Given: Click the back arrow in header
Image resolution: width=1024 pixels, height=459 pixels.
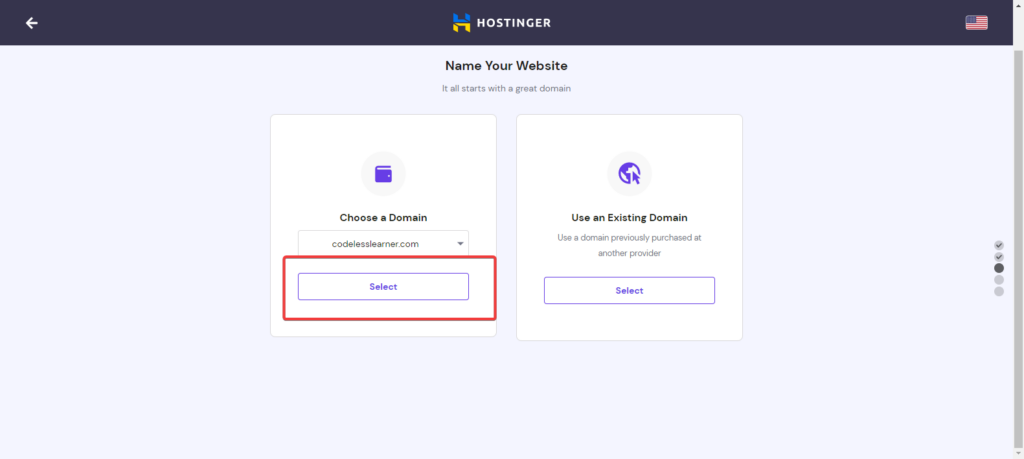Looking at the screenshot, I should (x=31, y=23).
